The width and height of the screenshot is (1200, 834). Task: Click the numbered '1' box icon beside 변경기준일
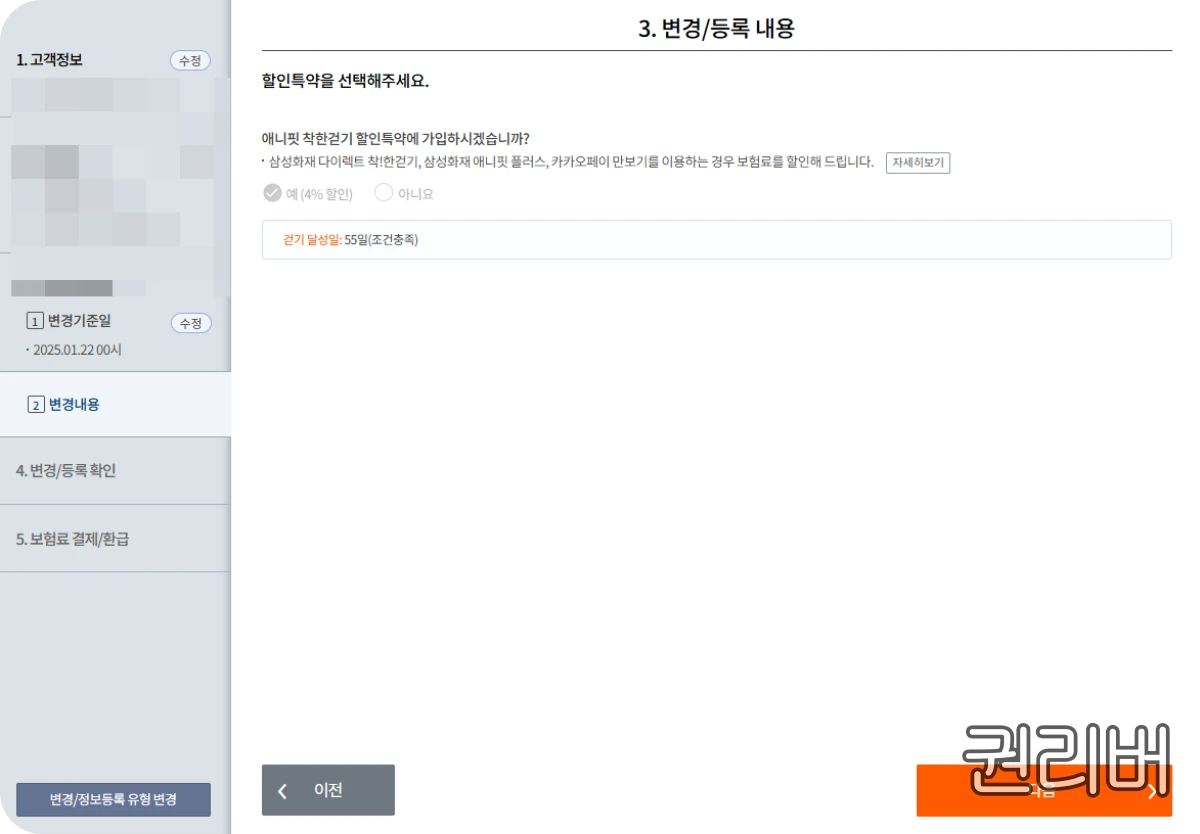point(35,322)
